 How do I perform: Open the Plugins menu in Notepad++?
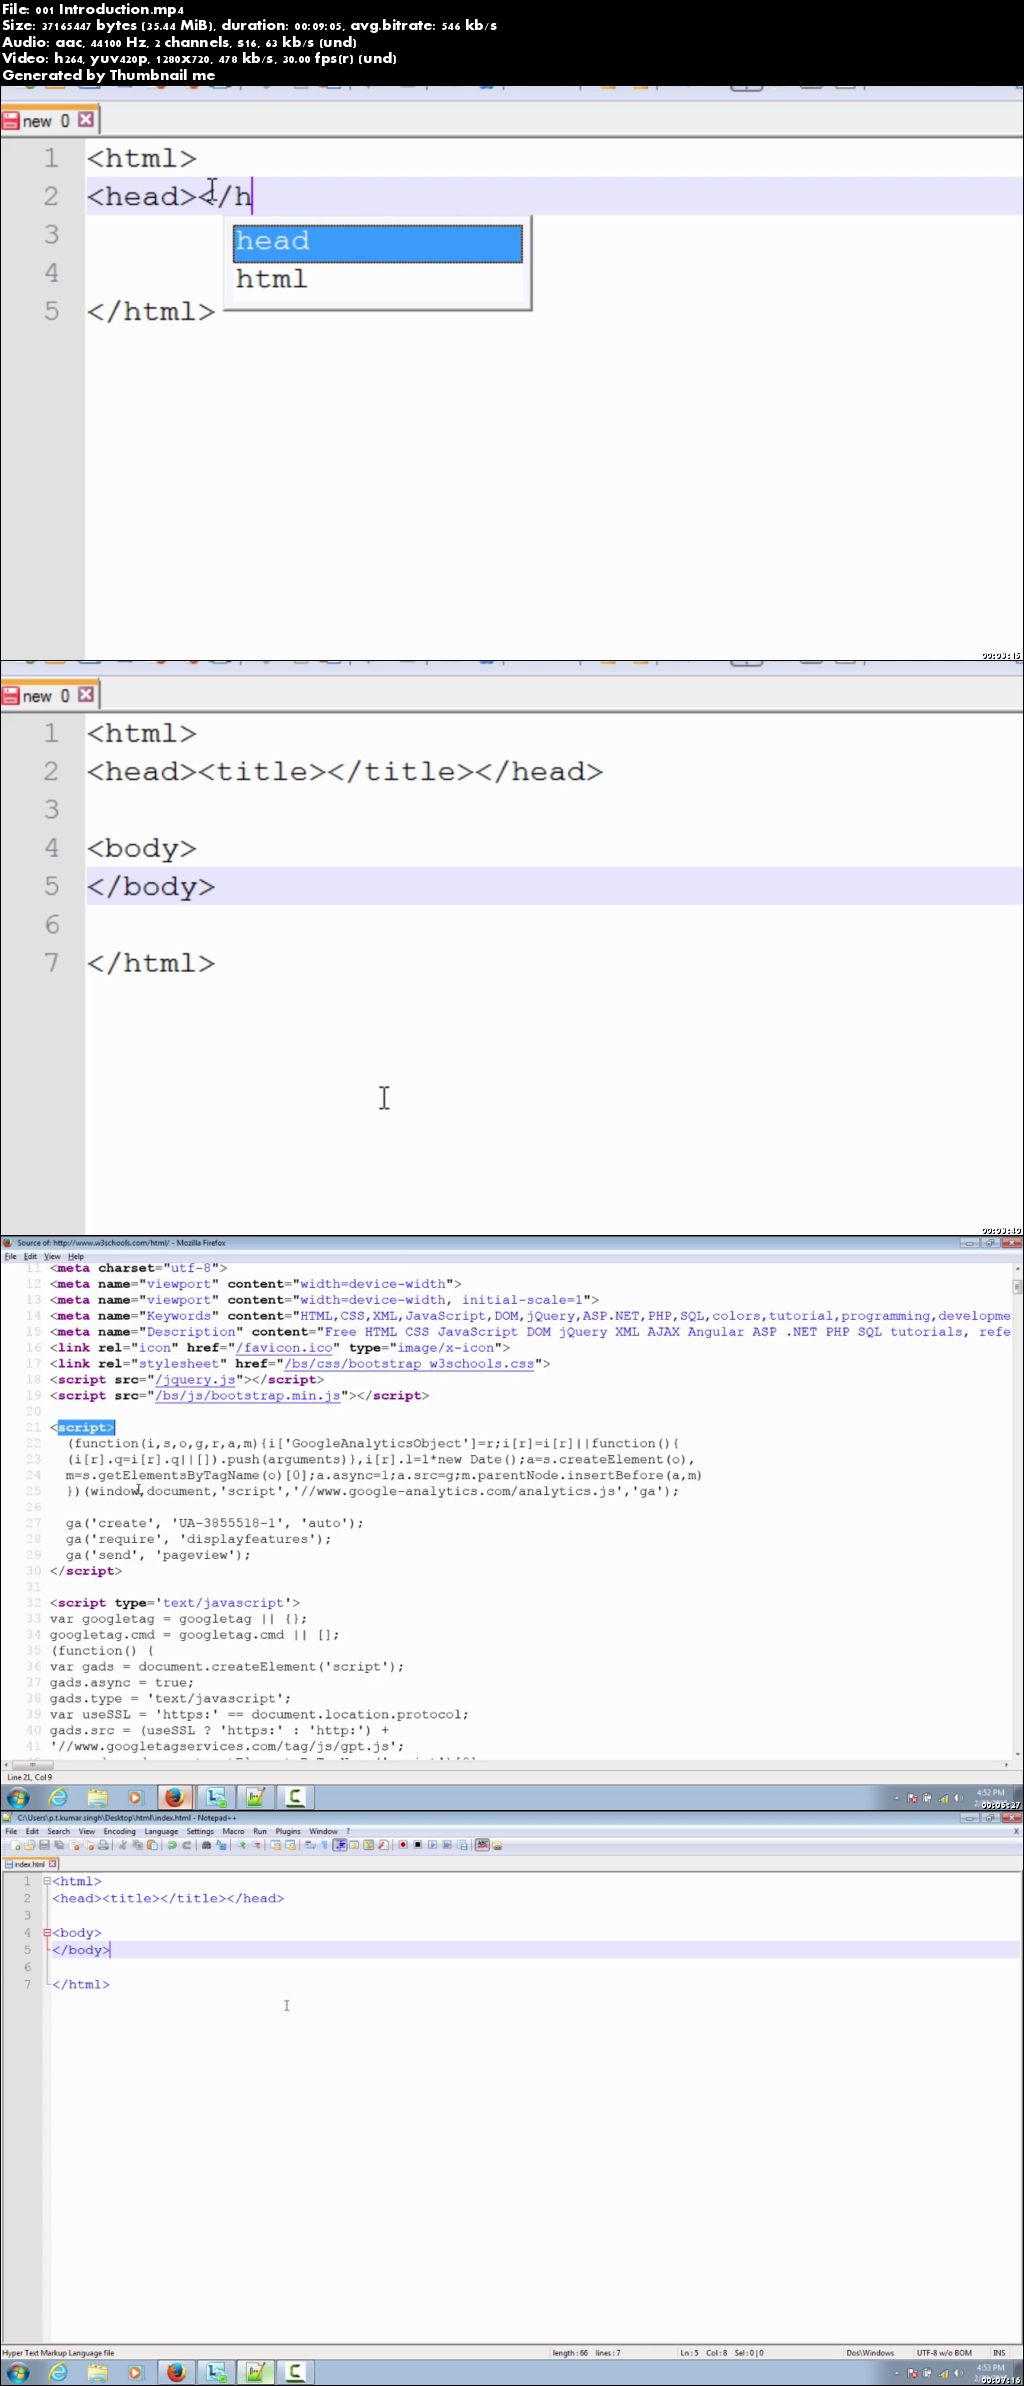[x=288, y=1832]
